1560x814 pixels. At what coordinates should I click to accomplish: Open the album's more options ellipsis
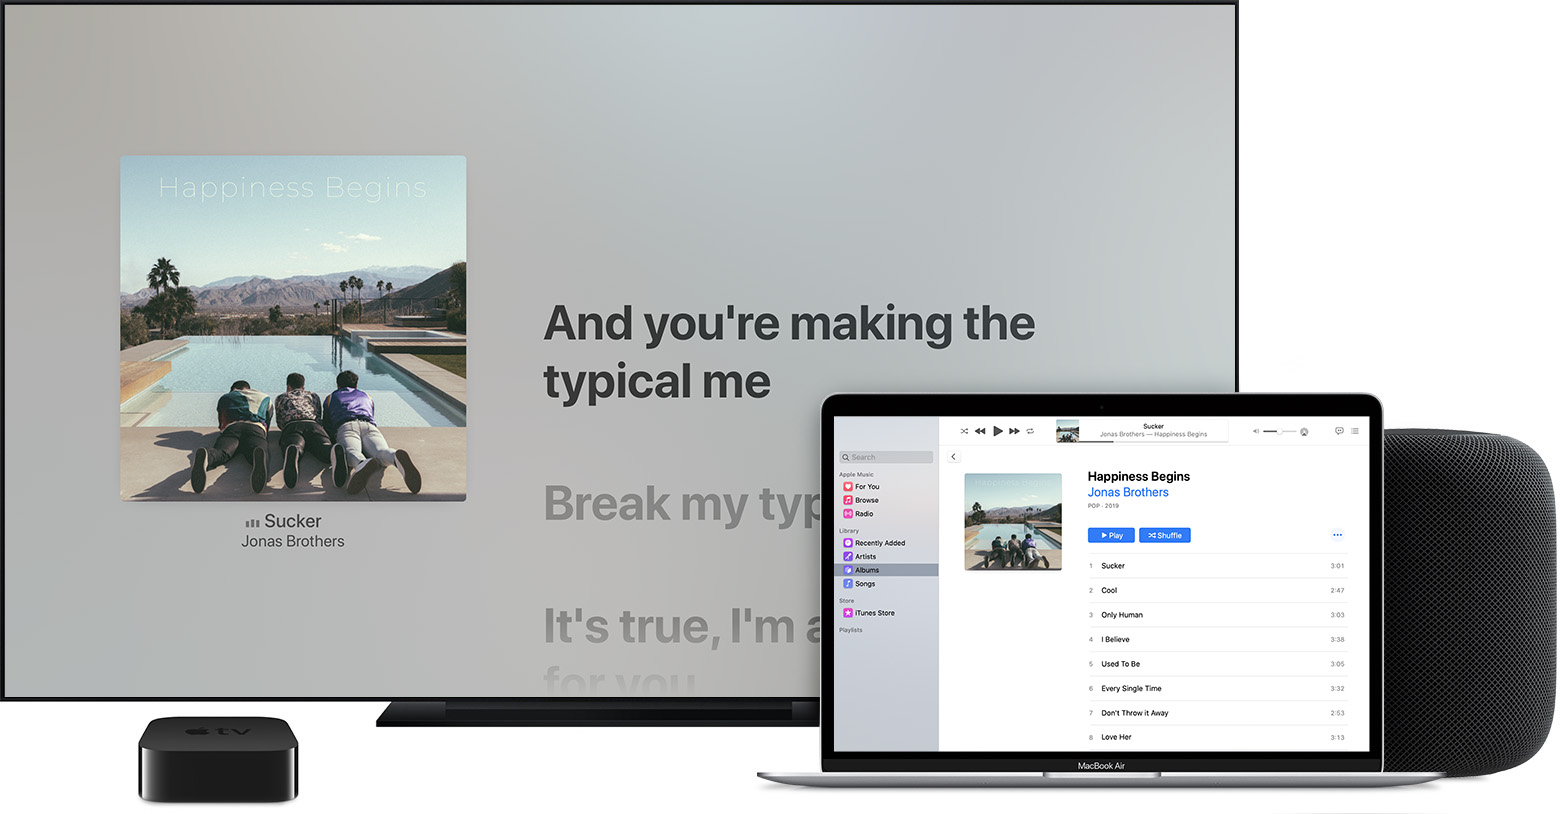1337,535
